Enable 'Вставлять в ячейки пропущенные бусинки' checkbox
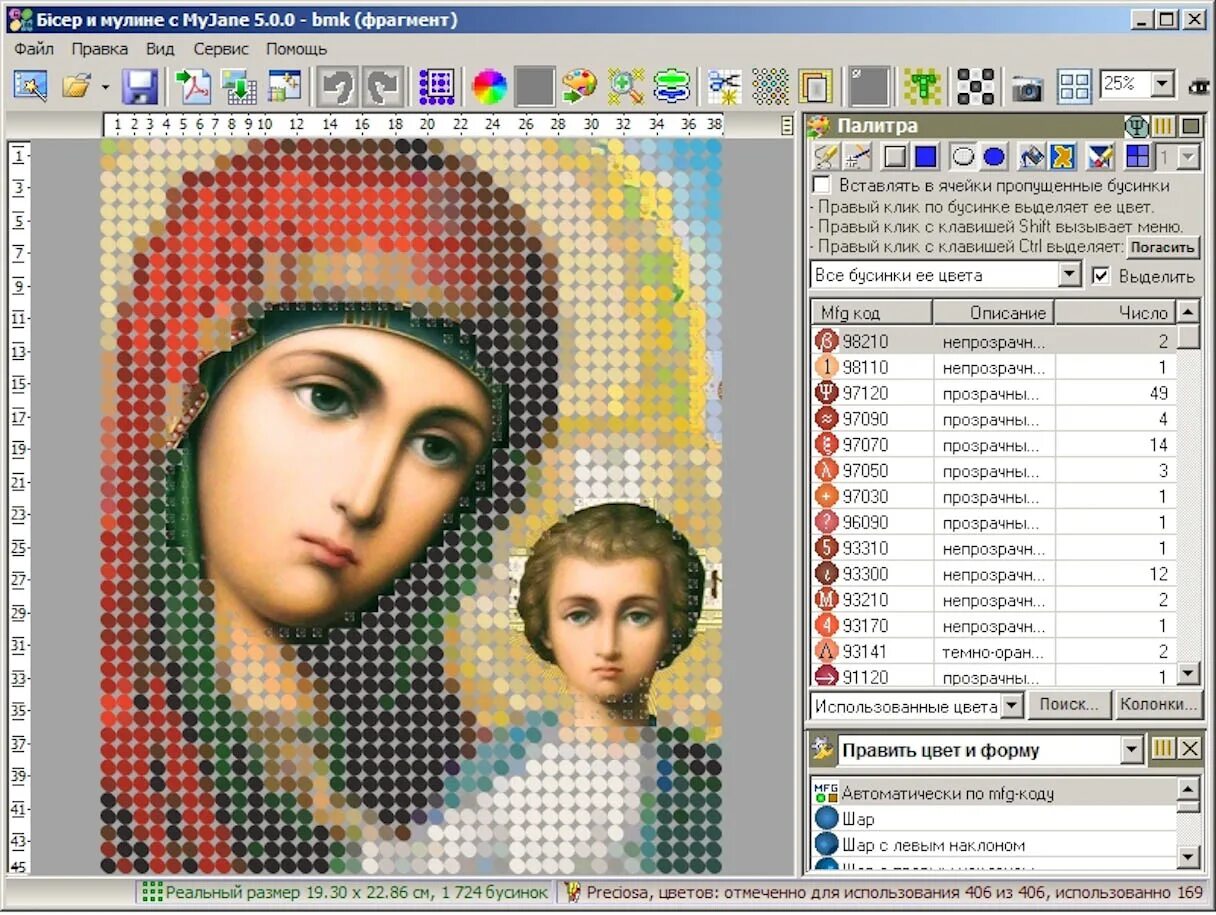 pos(821,186)
